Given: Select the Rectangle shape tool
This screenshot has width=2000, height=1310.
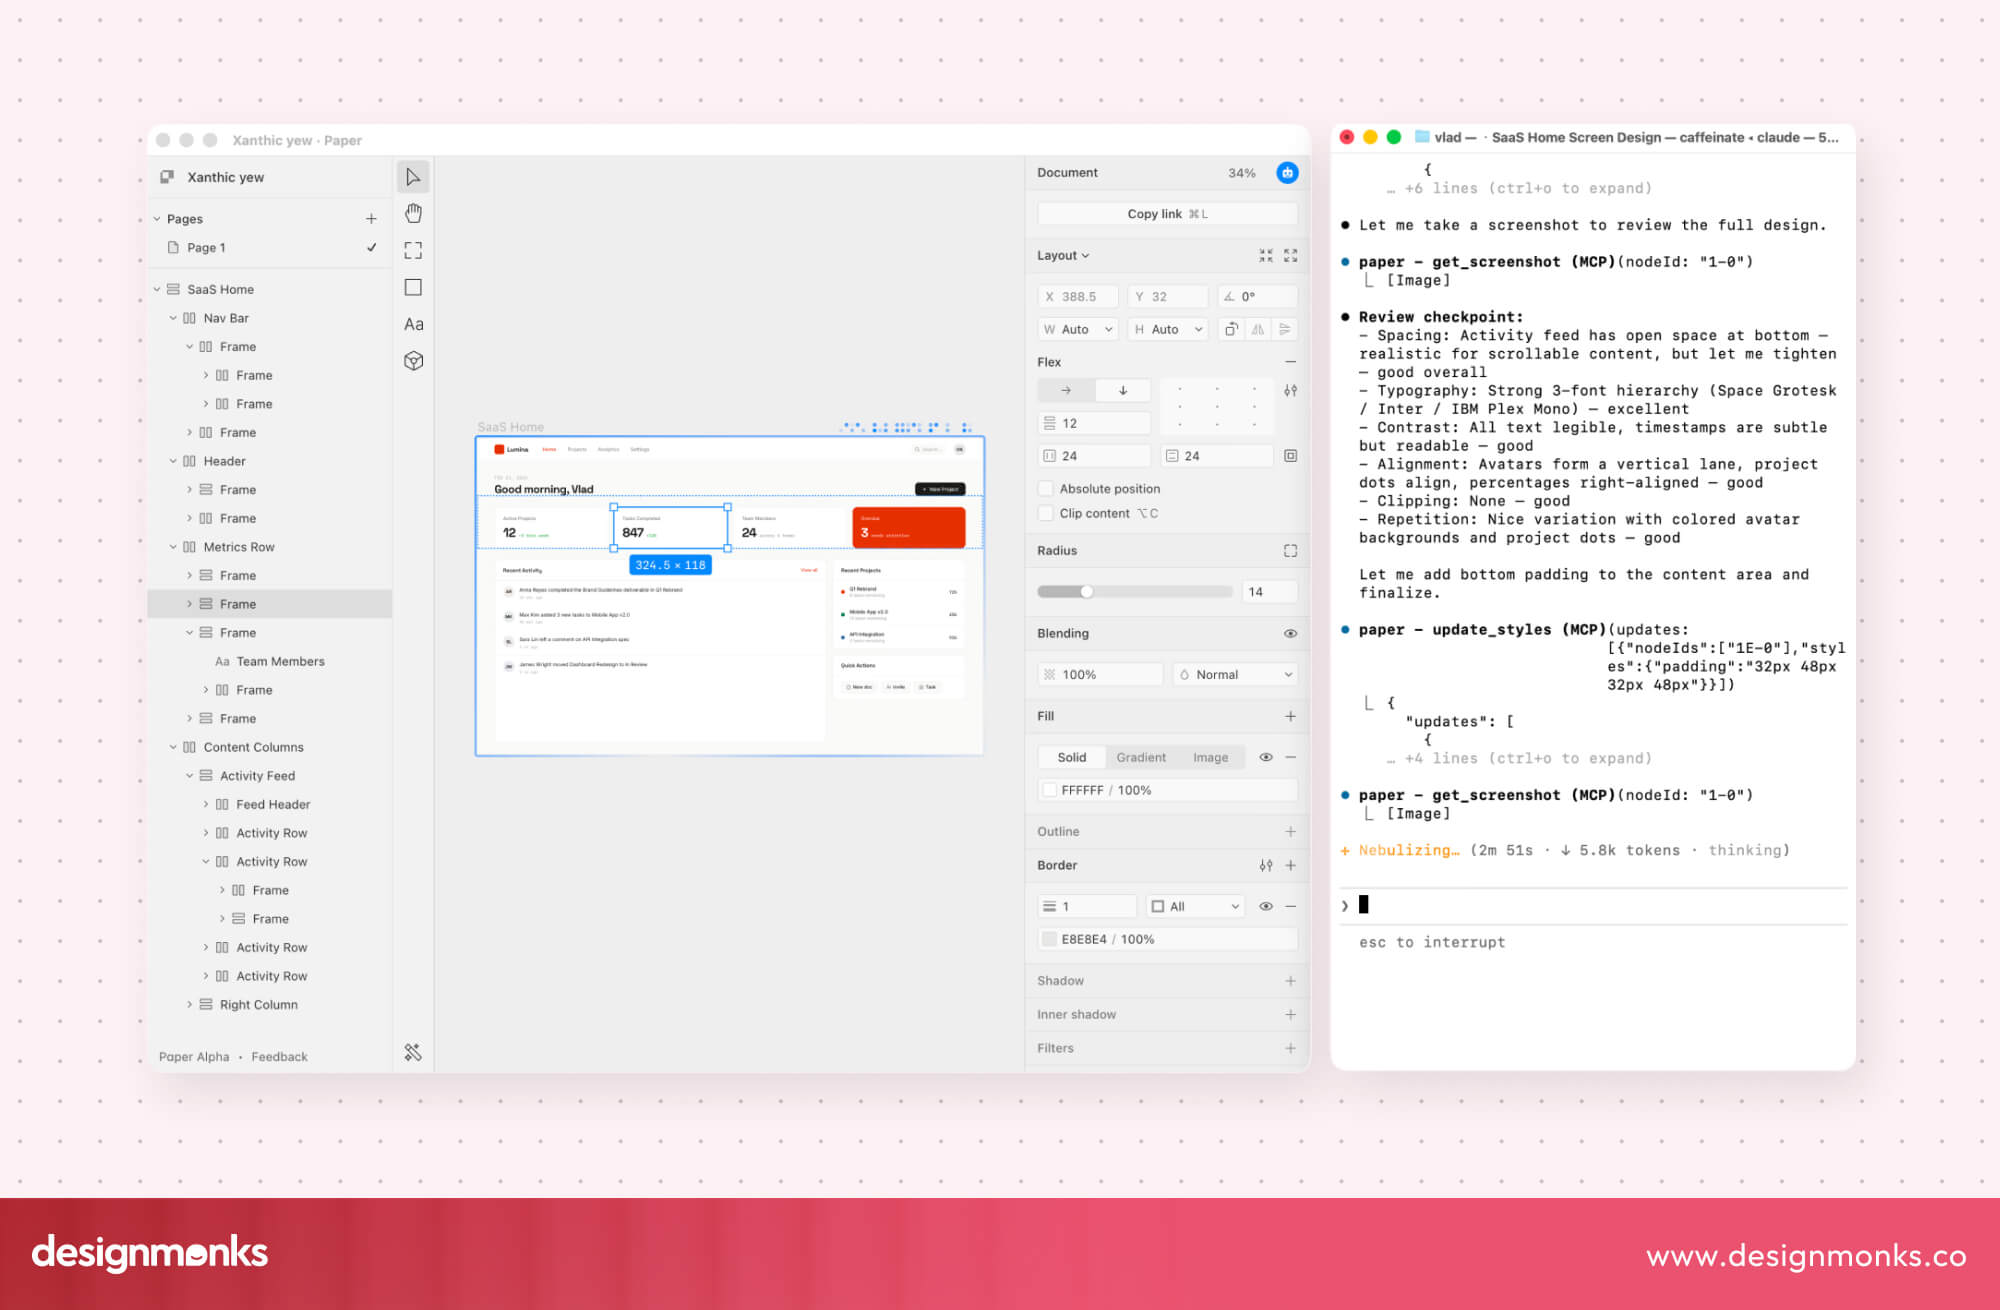Looking at the screenshot, I should 413,287.
